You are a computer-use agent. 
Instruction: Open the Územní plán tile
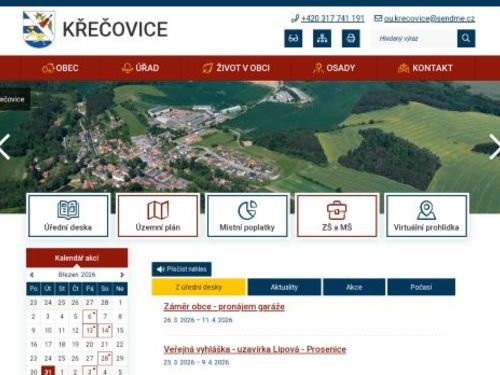click(x=158, y=216)
